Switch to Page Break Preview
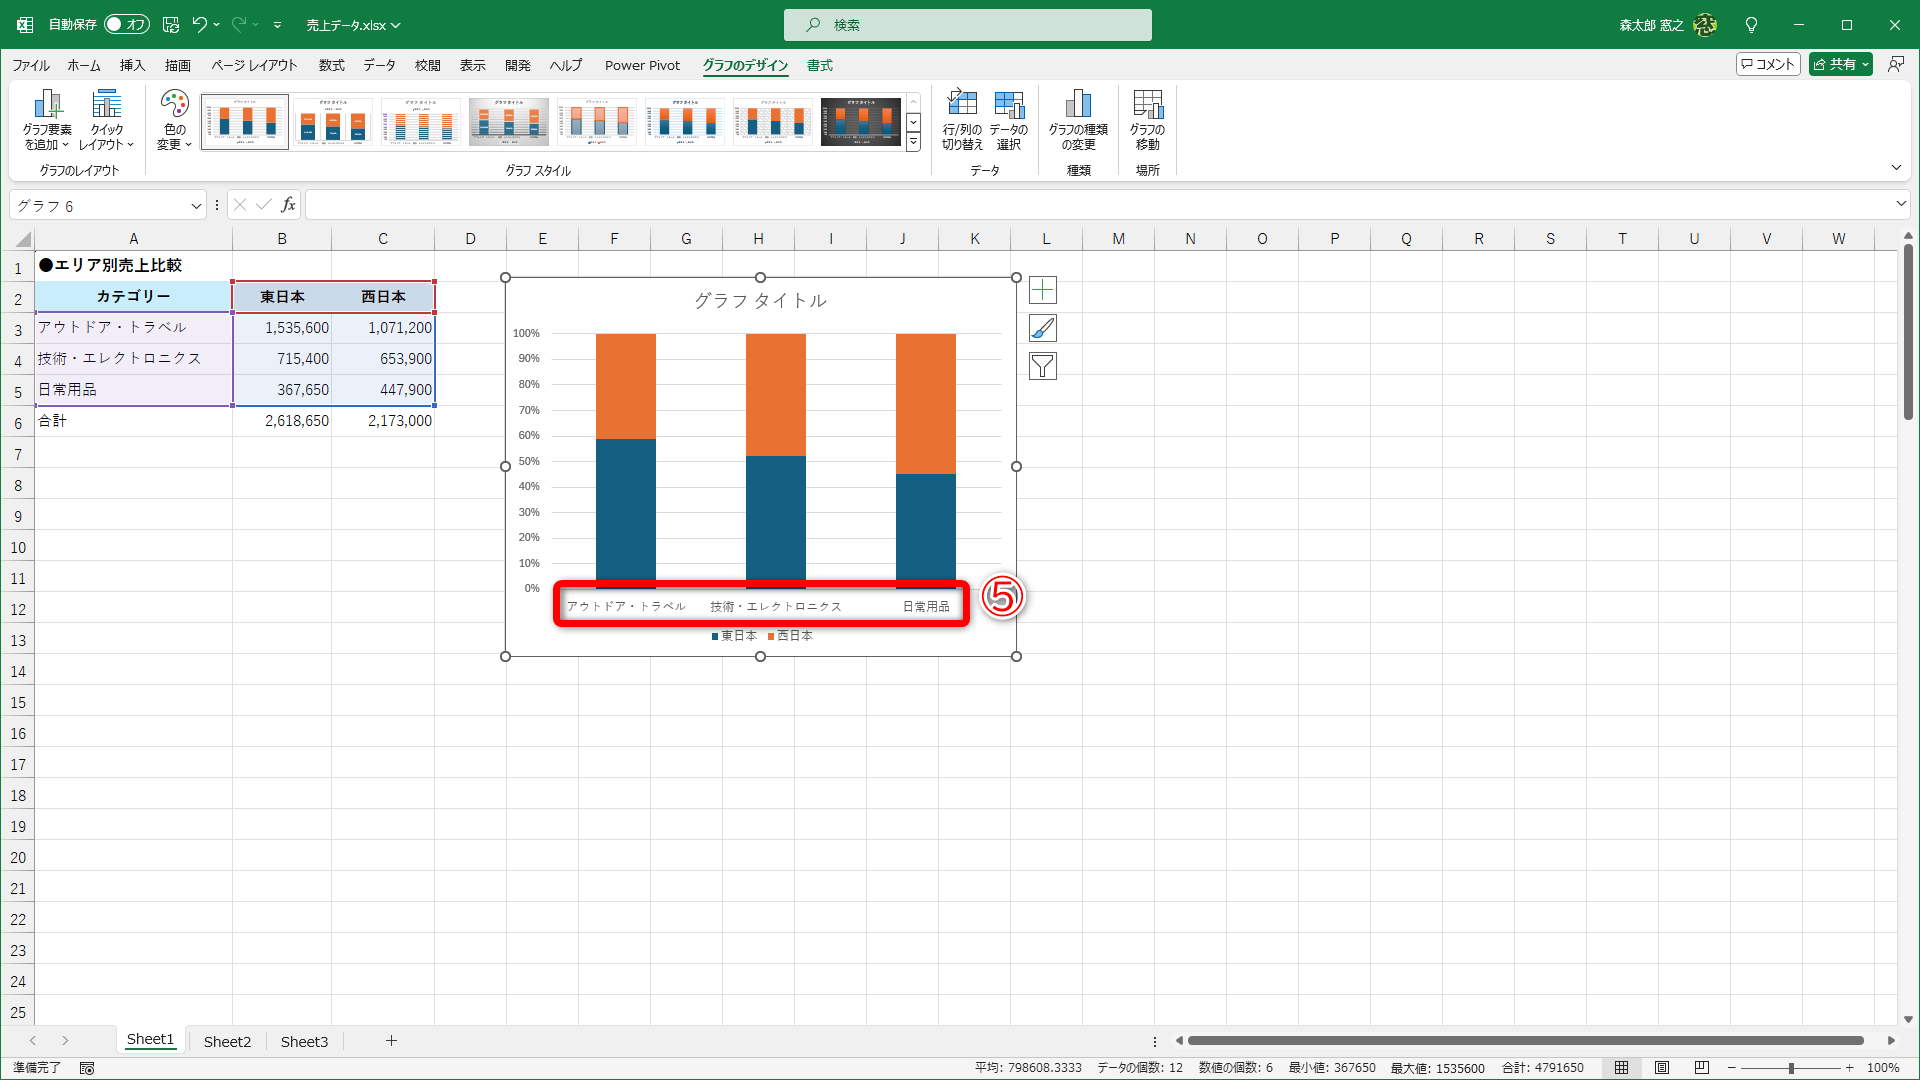Image resolution: width=1920 pixels, height=1080 pixels. click(1701, 1067)
